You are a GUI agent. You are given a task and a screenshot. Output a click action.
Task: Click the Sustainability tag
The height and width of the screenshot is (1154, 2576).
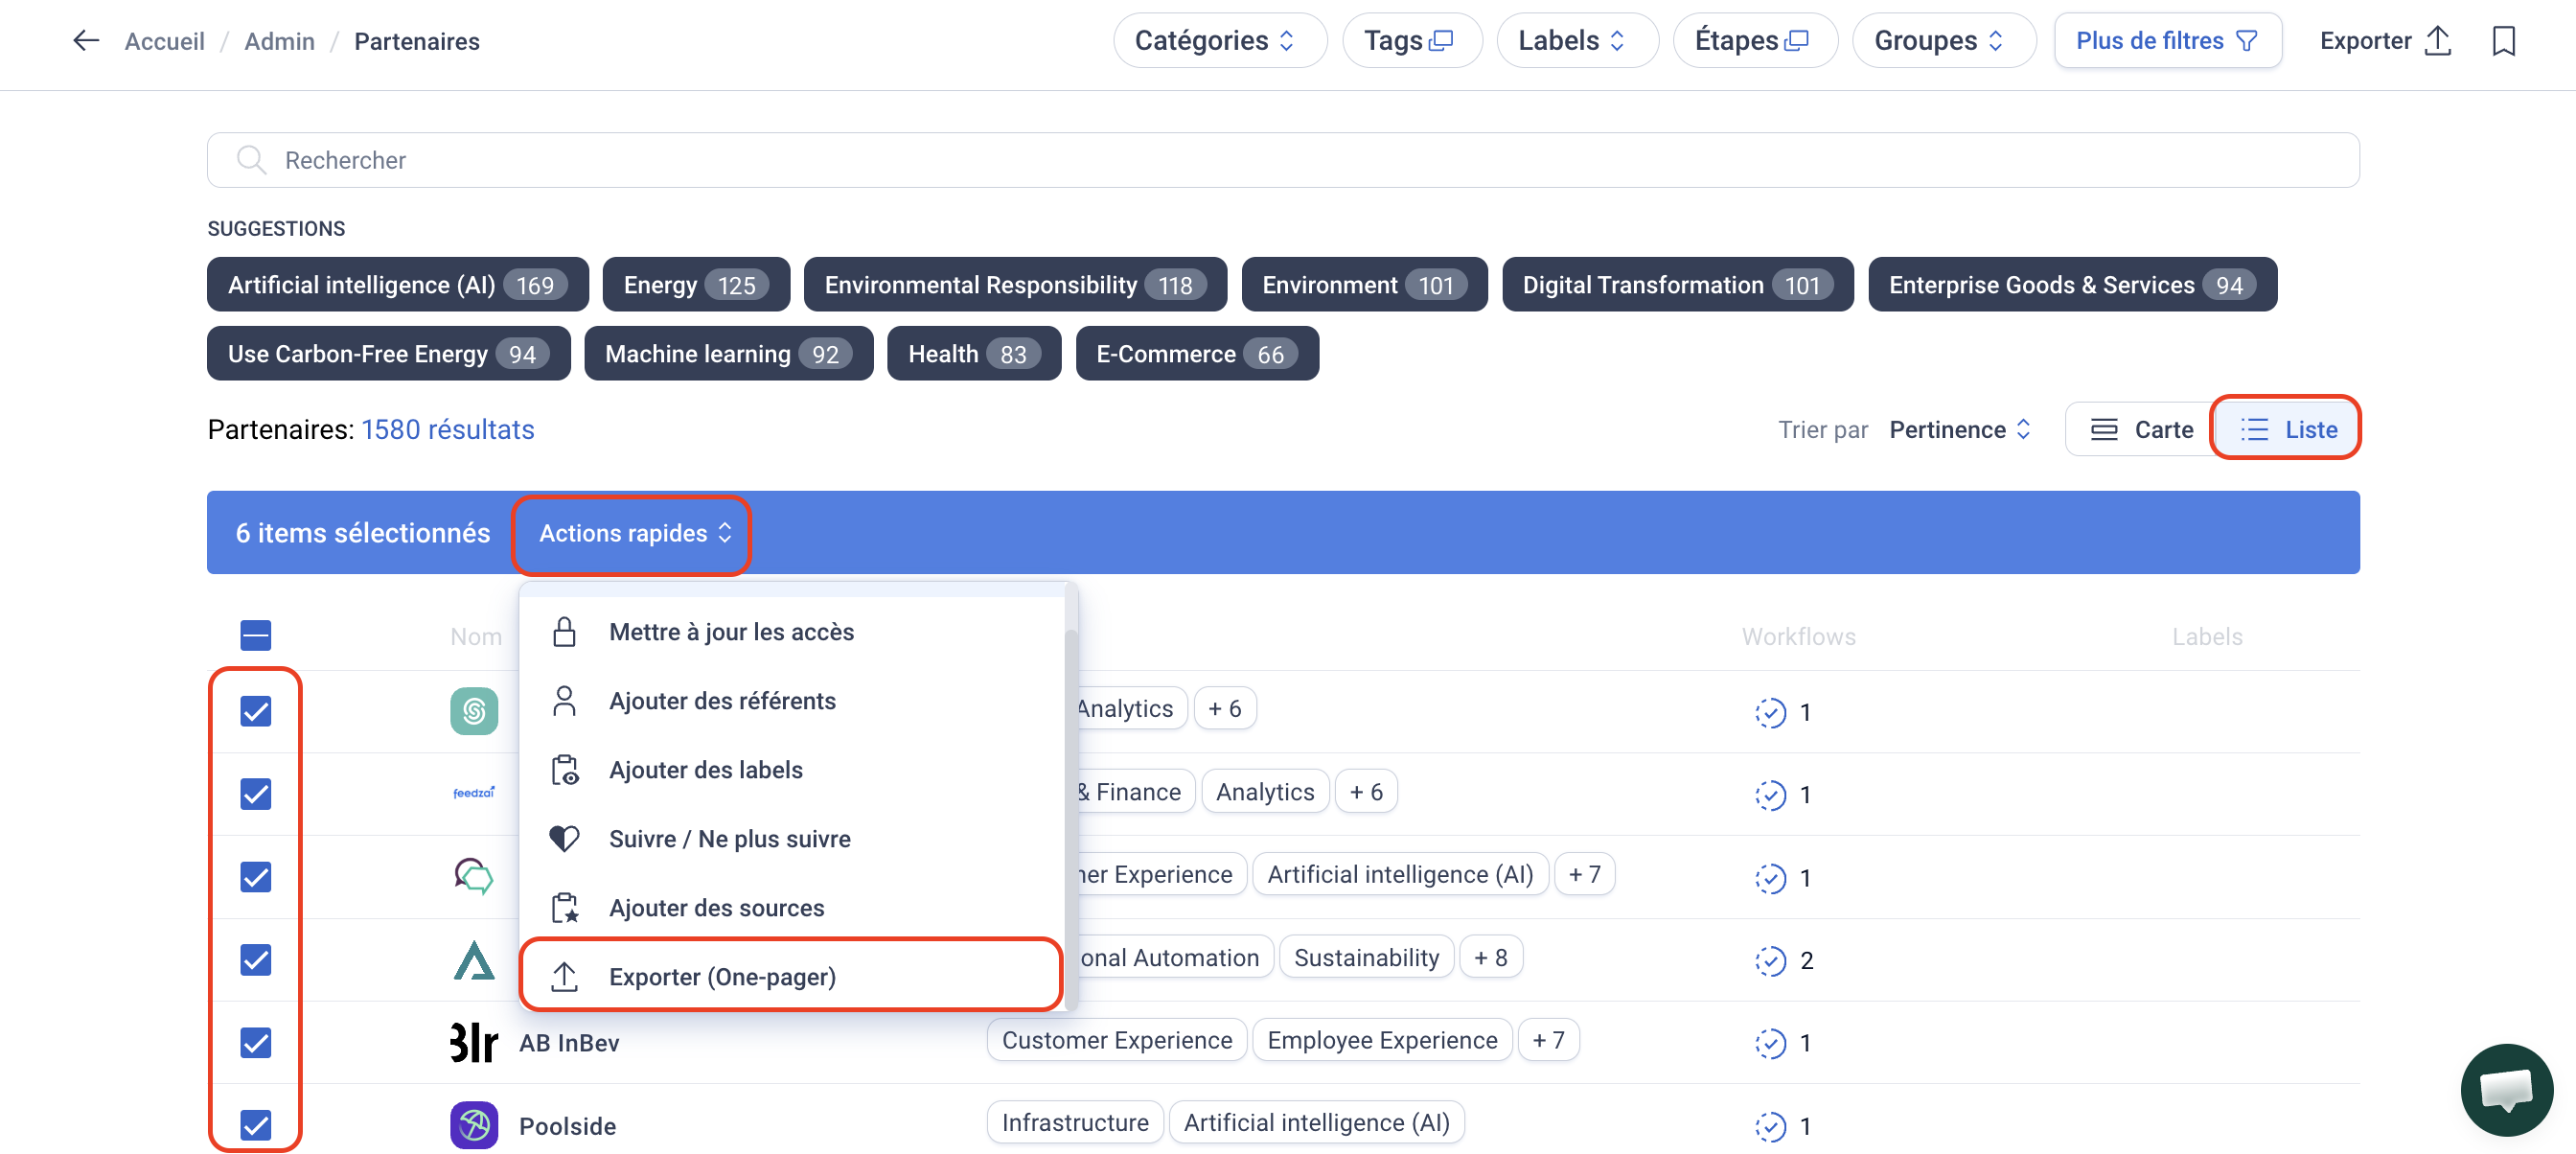1366,957
